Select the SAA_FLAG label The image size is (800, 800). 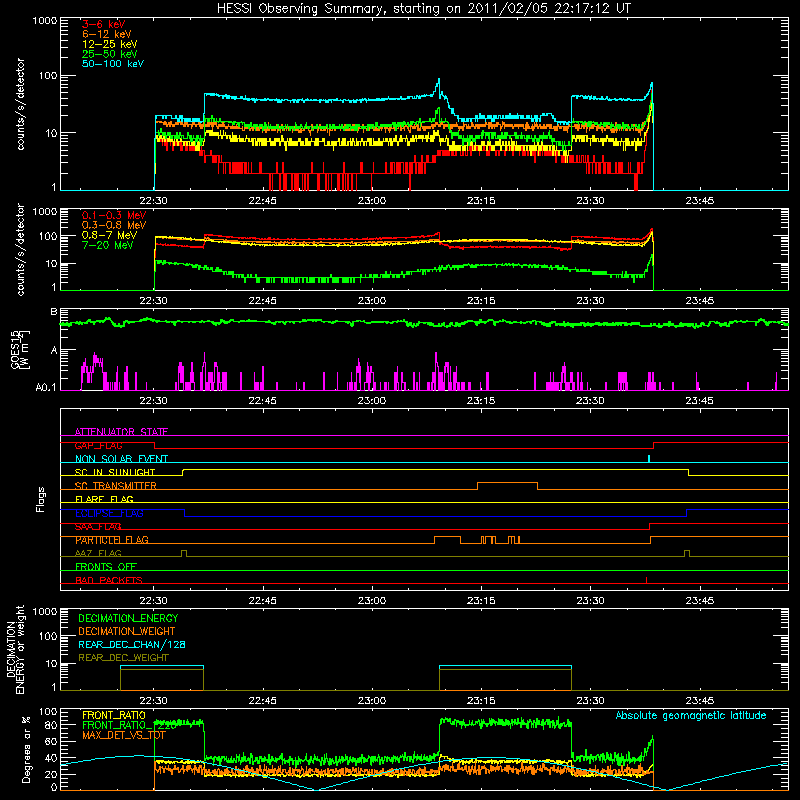click(x=98, y=527)
